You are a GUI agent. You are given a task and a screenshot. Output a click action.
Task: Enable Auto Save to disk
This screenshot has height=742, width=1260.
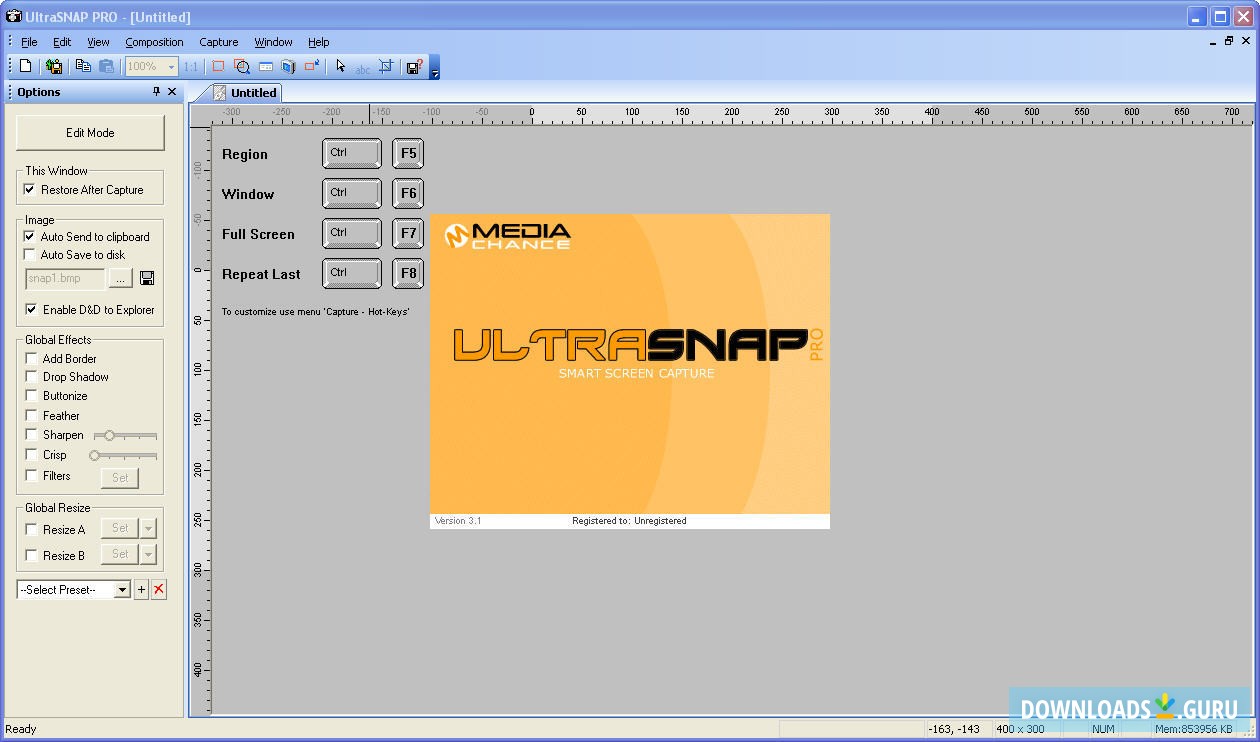pyautogui.click(x=30, y=255)
